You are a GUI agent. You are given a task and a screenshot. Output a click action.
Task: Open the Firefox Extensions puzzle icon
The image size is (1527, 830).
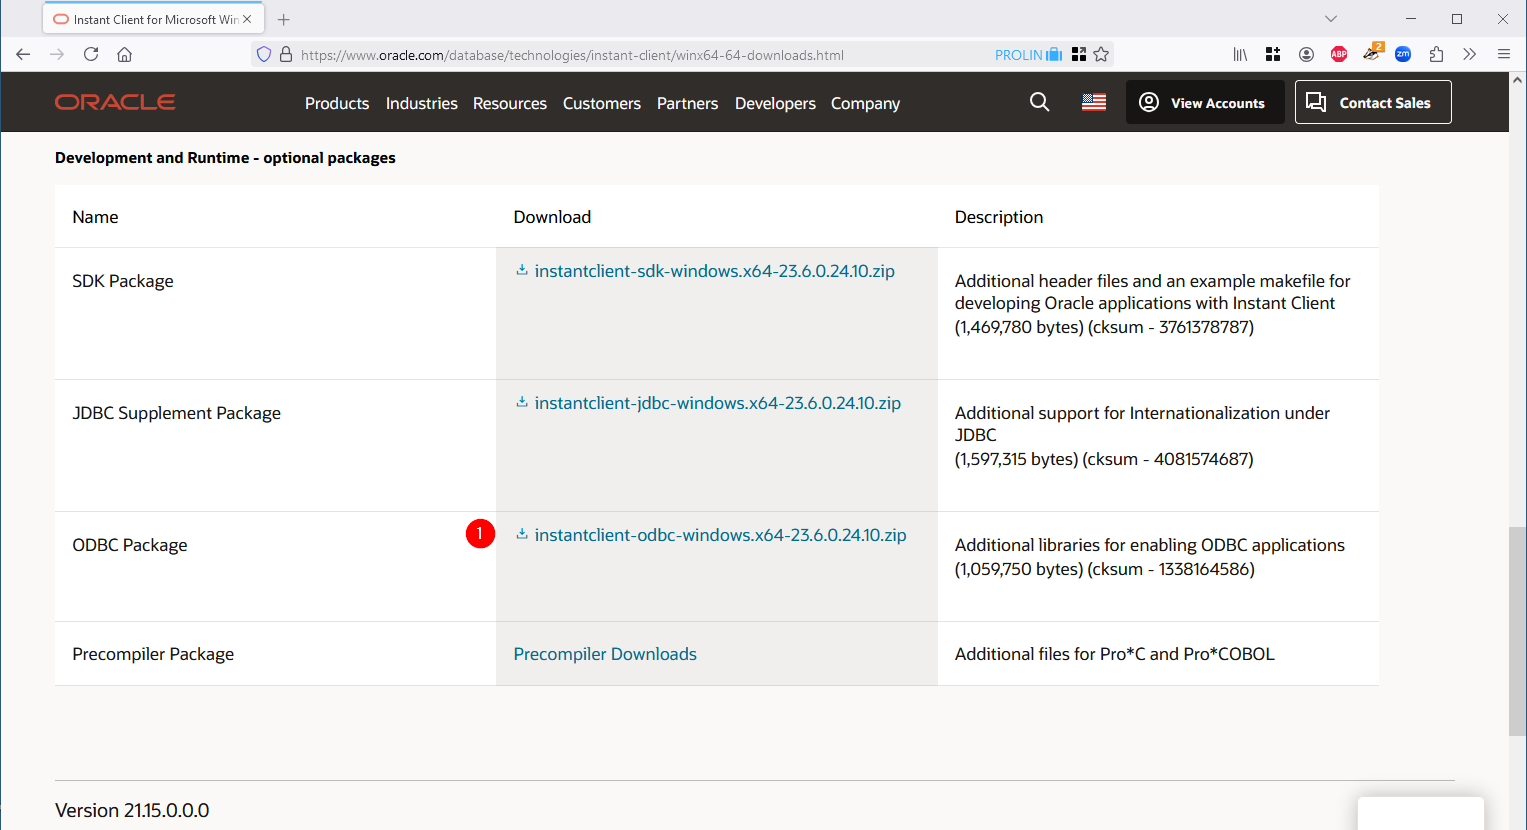click(1436, 54)
